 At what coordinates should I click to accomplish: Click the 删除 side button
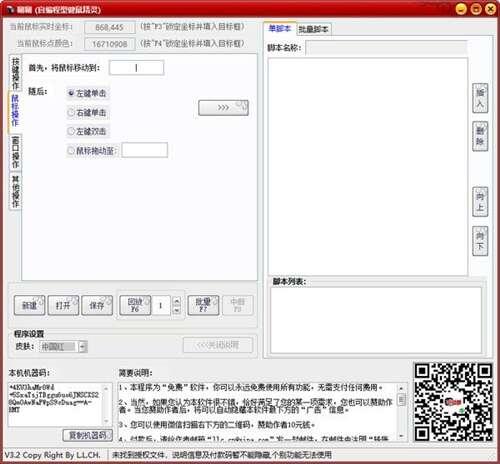click(x=480, y=137)
